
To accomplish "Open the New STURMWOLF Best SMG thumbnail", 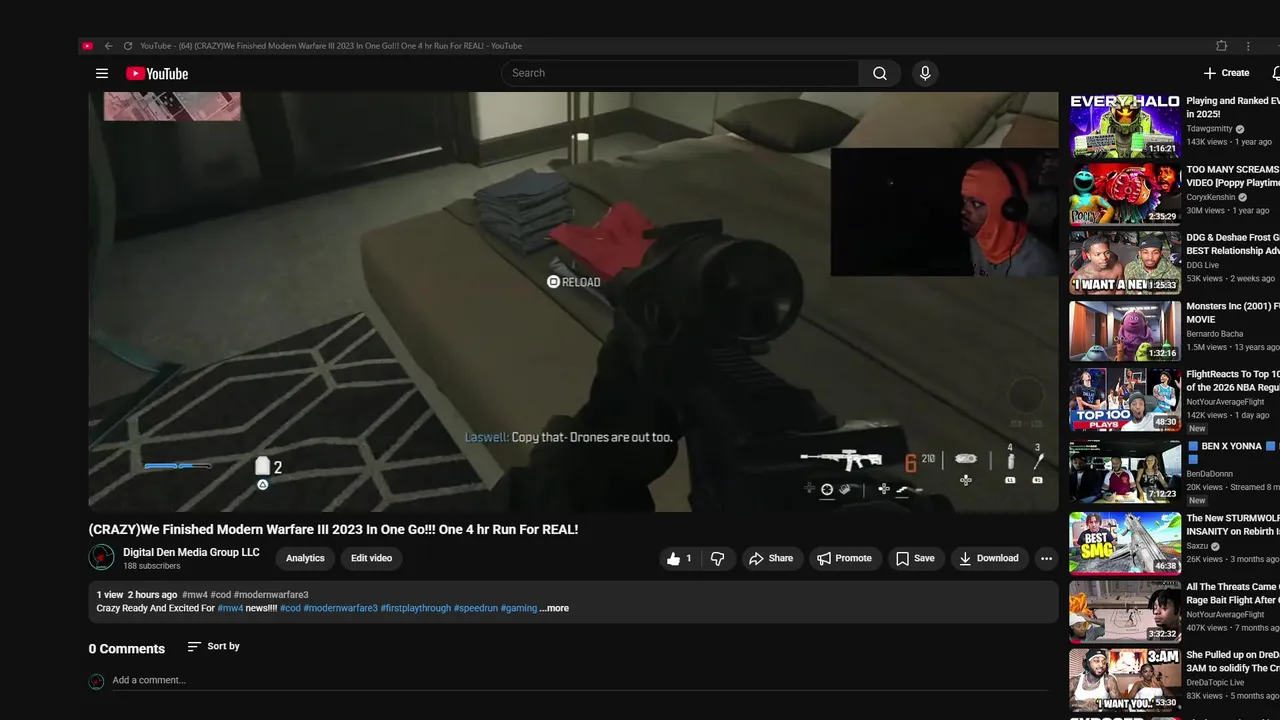I will 1125,543.
